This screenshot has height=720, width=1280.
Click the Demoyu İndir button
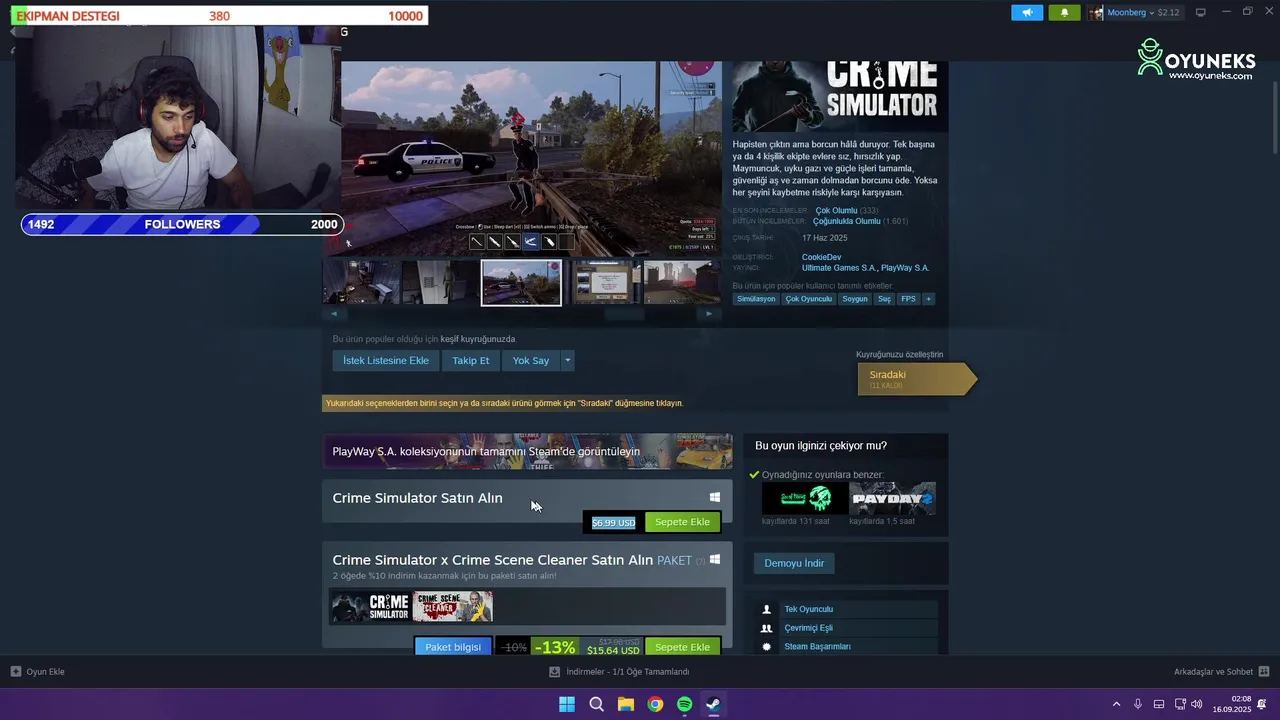point(794,563)
